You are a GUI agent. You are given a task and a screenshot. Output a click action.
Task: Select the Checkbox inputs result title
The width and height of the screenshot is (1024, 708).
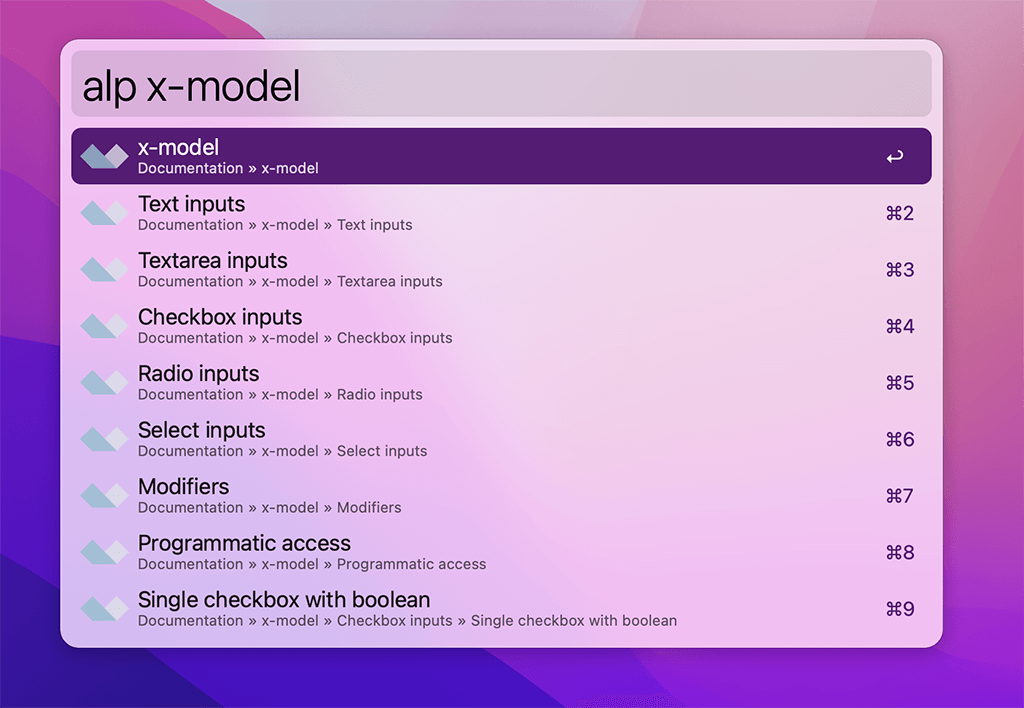(x=220, y=317)
